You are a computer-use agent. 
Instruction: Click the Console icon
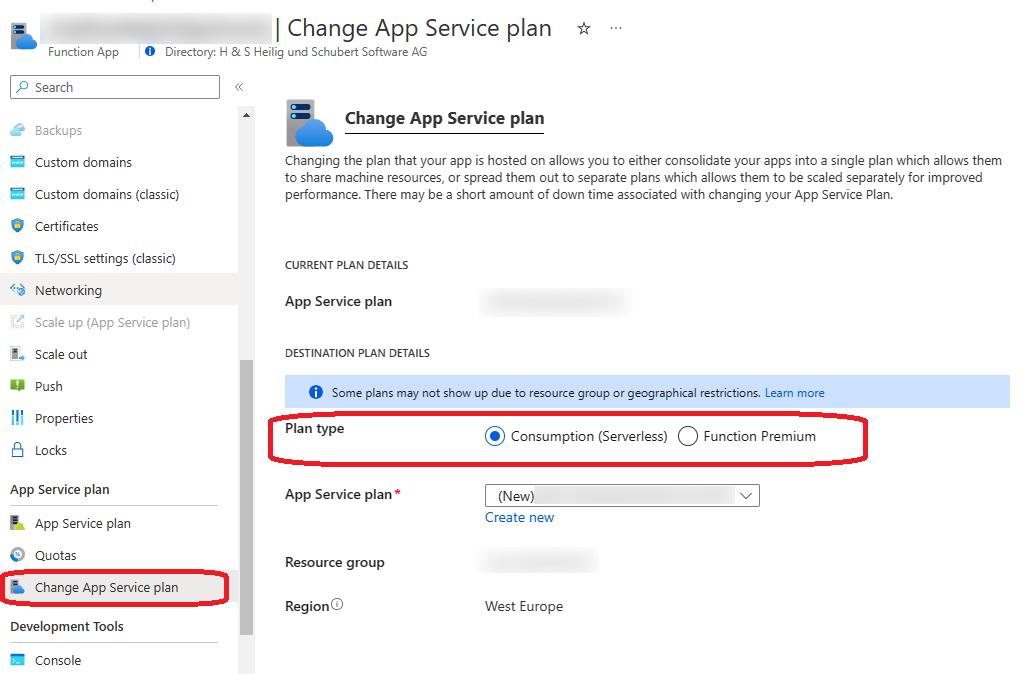pyautogui.click(x=18, y=659)
